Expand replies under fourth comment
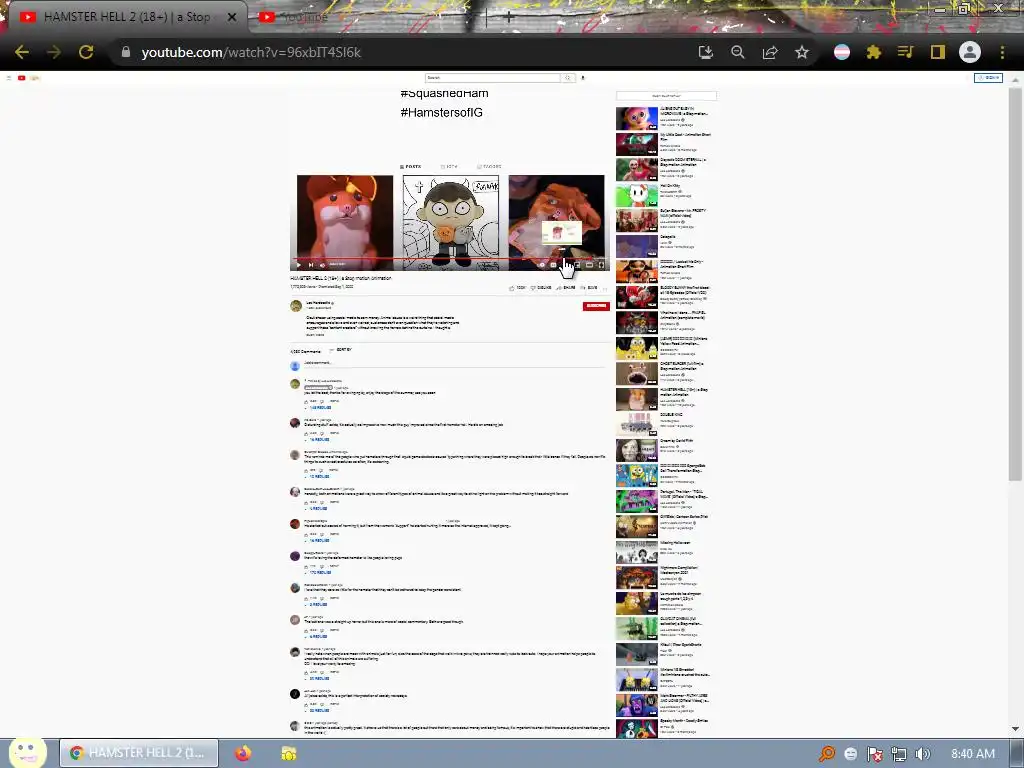This screenshot has height=768, width=1024. pyautogui.click(x=317, y=508)
